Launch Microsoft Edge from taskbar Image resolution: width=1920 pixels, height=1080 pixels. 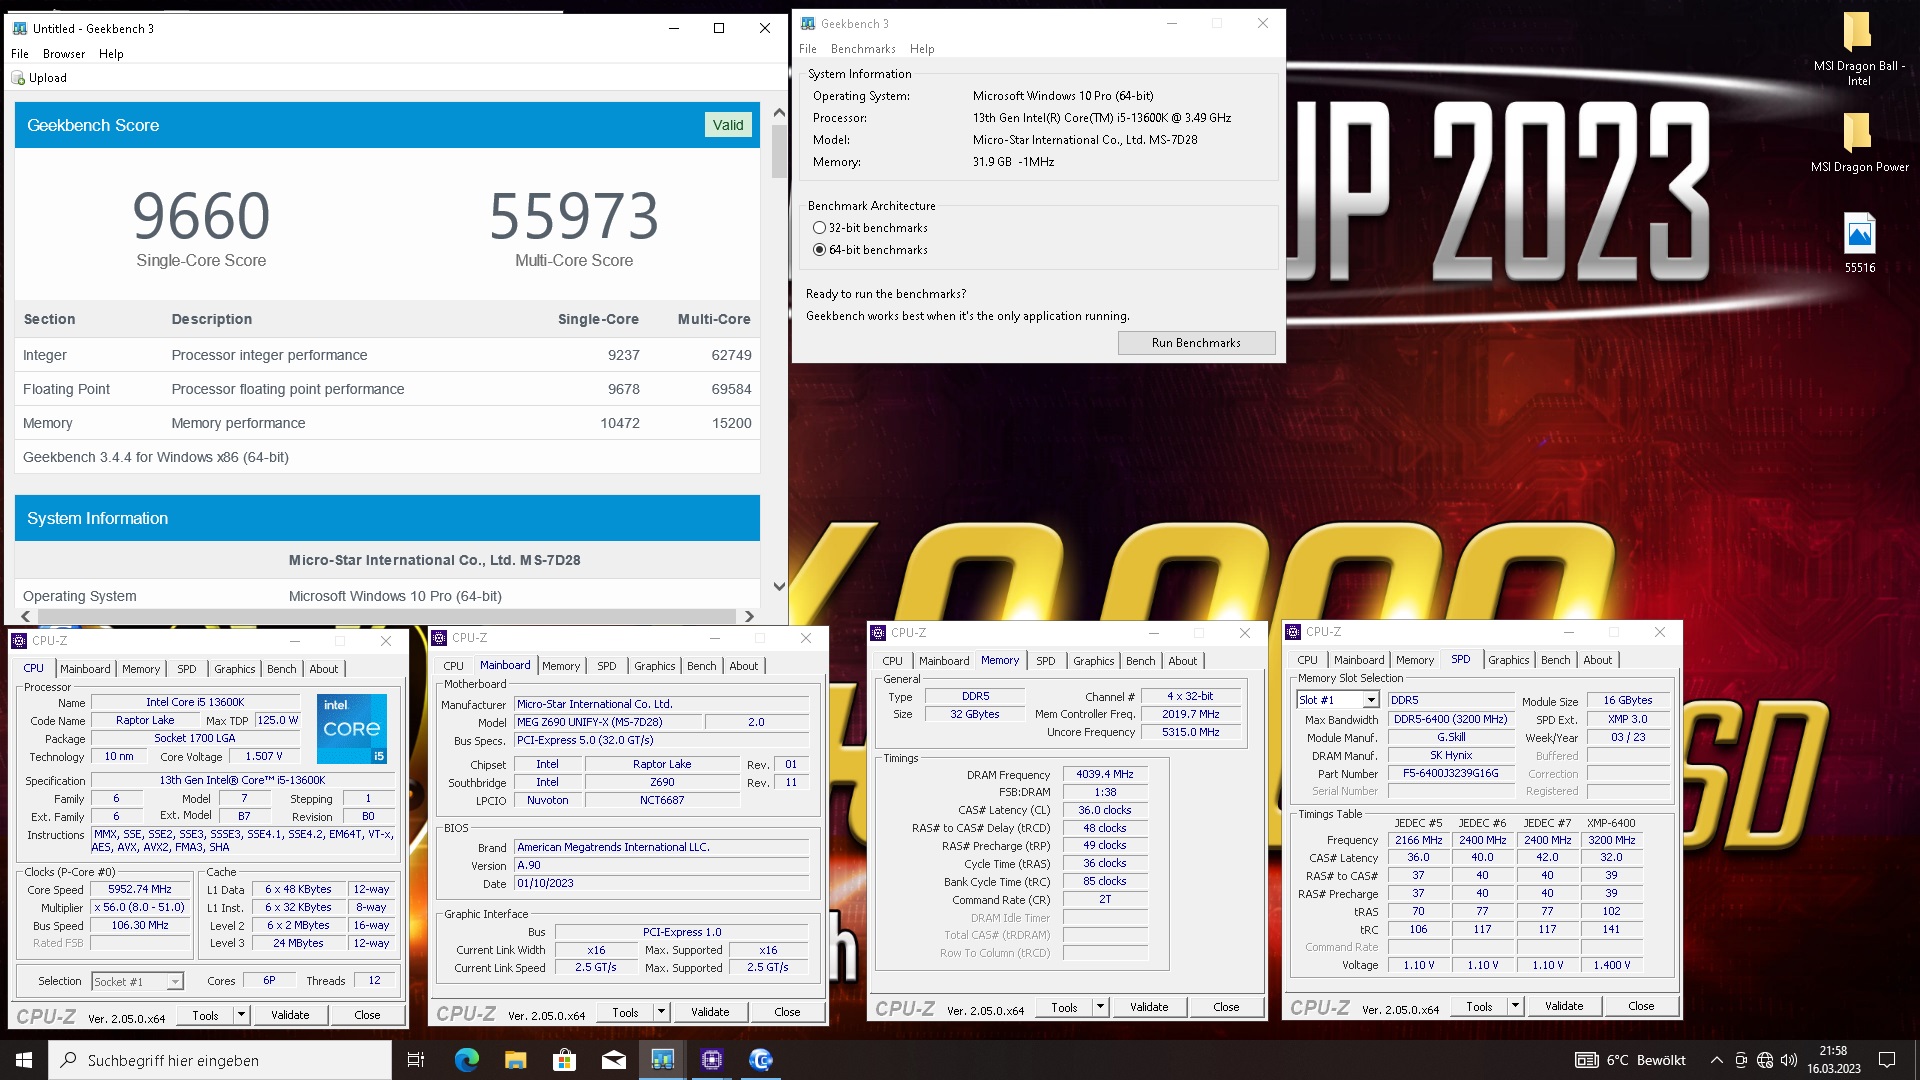(x=466, y=1060)
